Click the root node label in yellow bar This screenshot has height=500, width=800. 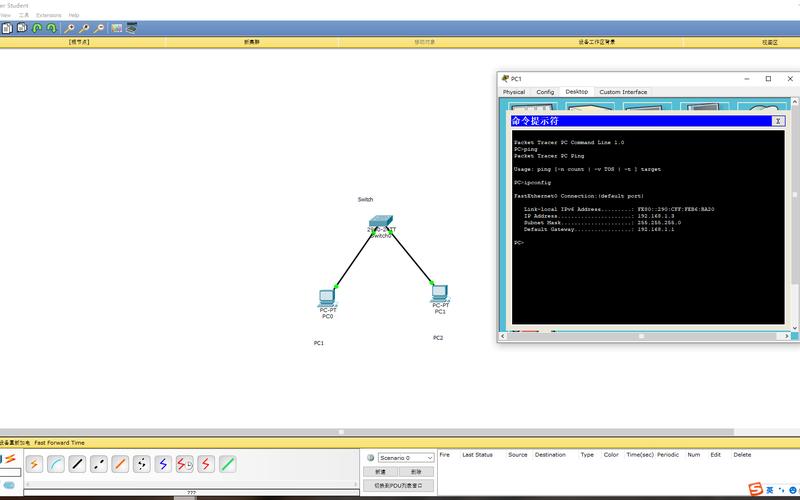(x=79, y=42)
